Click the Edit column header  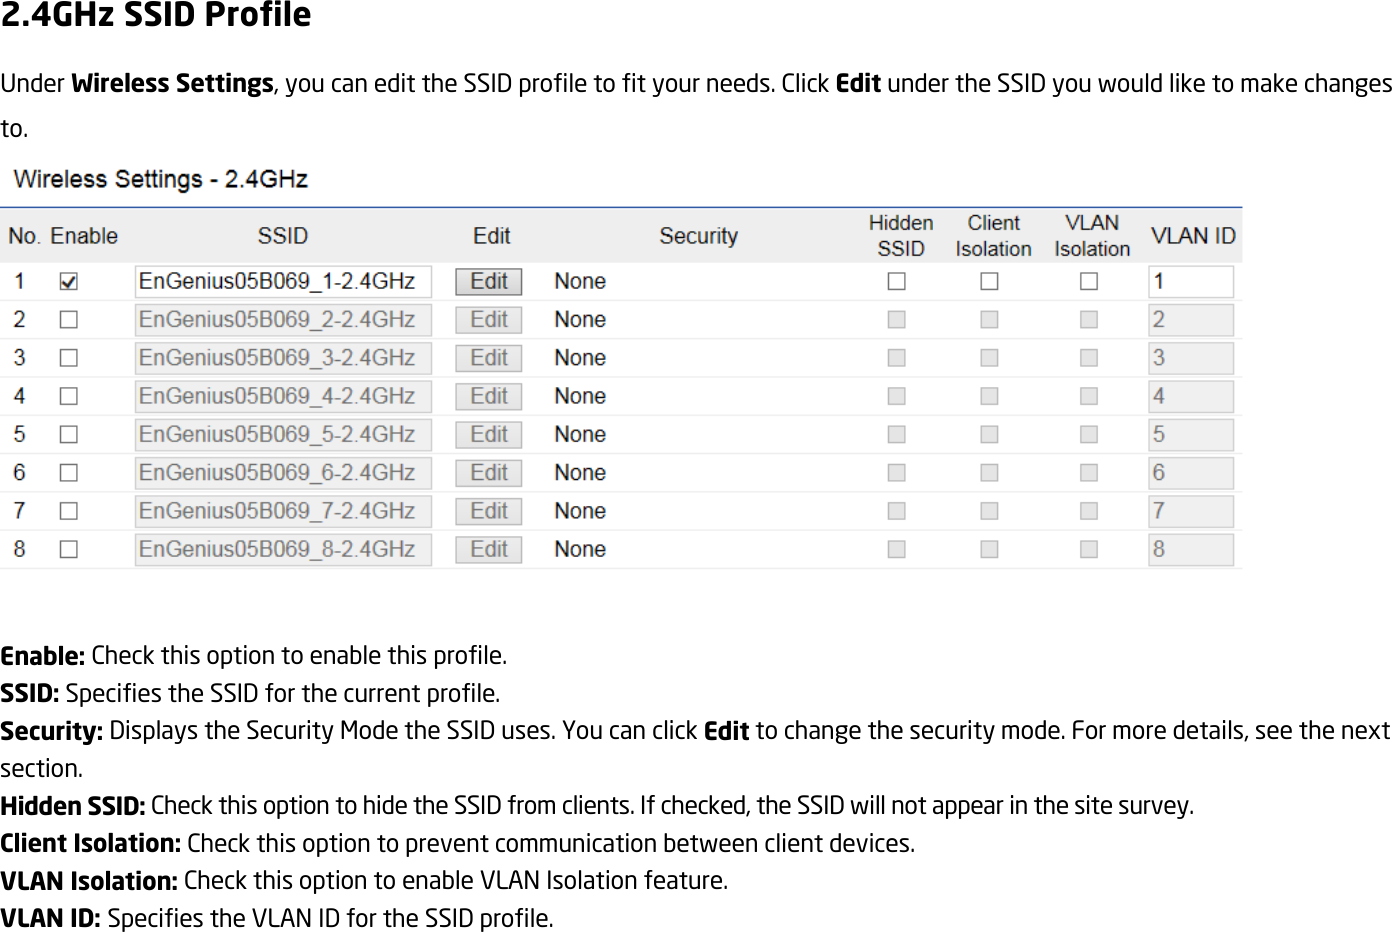click(x=491, y=236)
